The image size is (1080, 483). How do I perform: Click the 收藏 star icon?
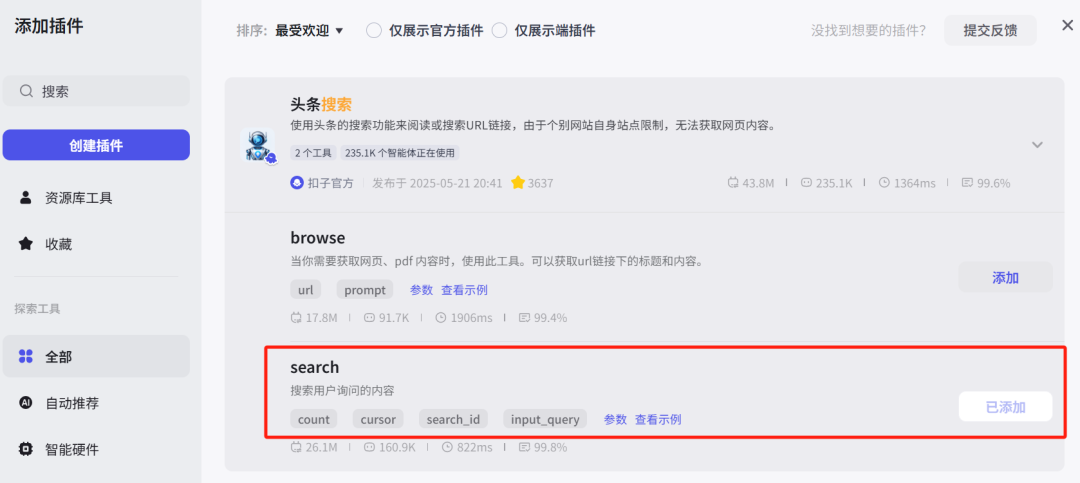point(25,244)
